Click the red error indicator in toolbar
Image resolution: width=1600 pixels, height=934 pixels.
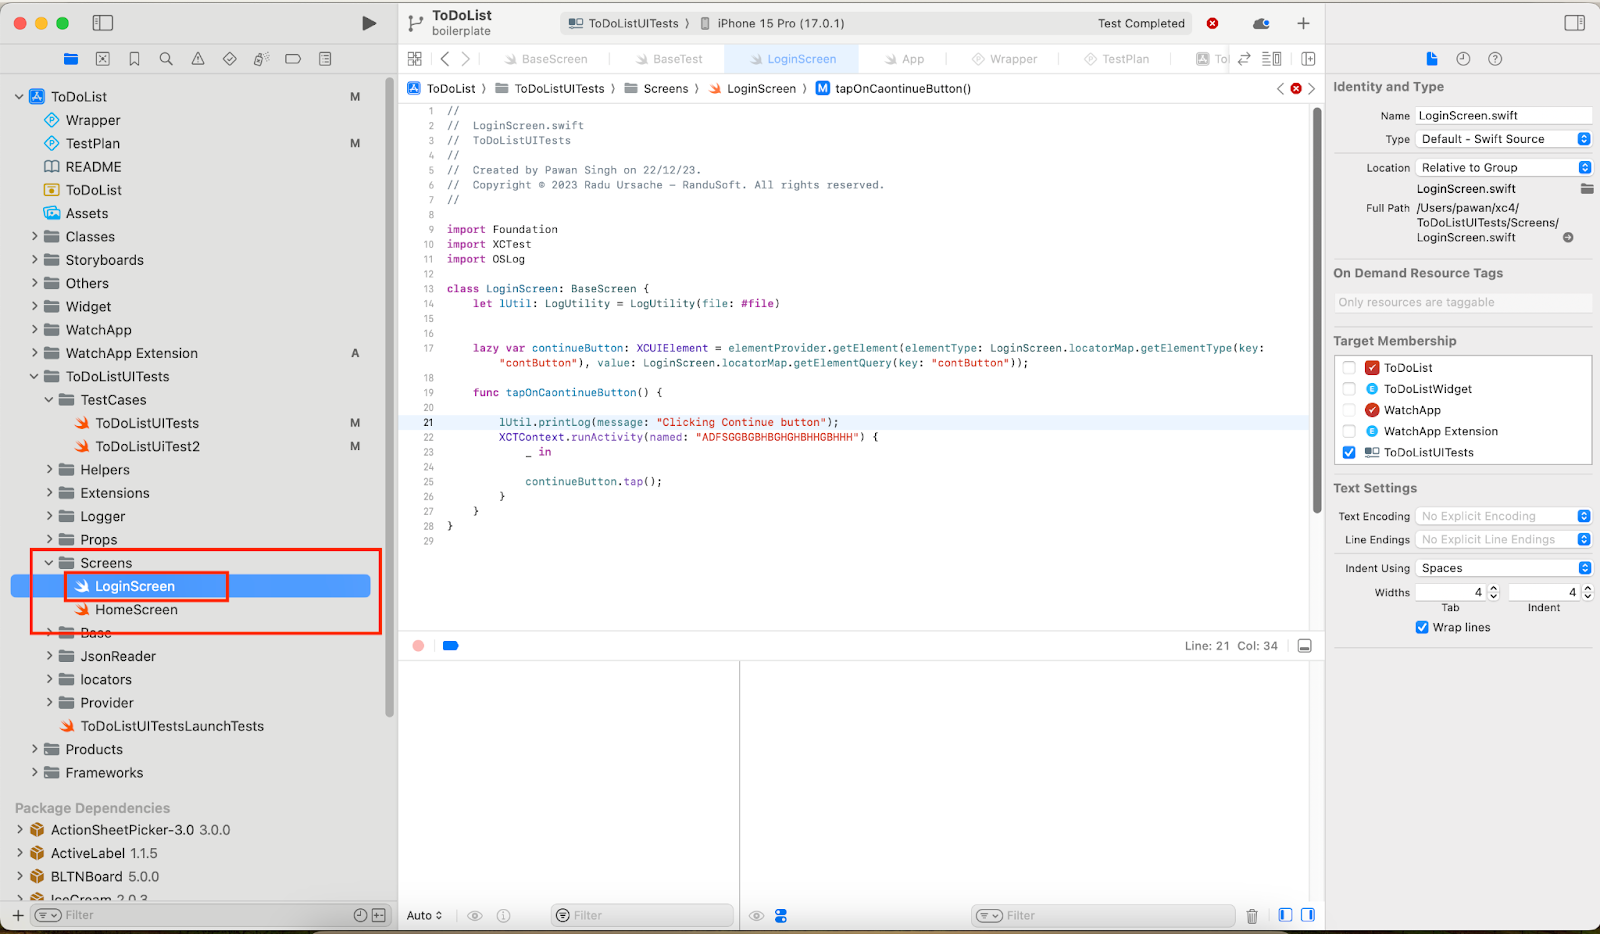(x=1212, y=23)
